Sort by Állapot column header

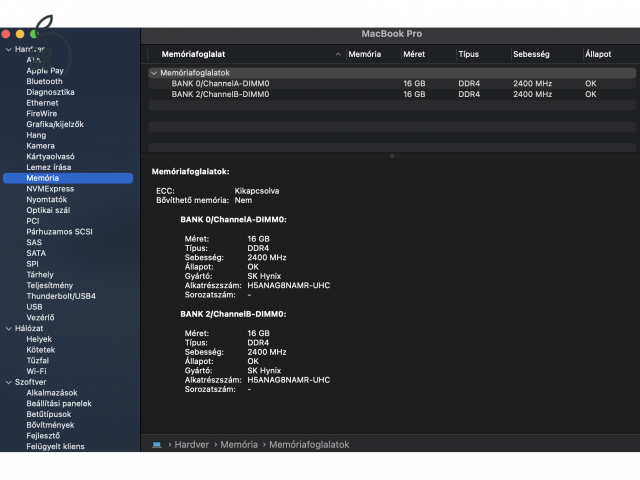pyautogui.click(x=598, y=54)
